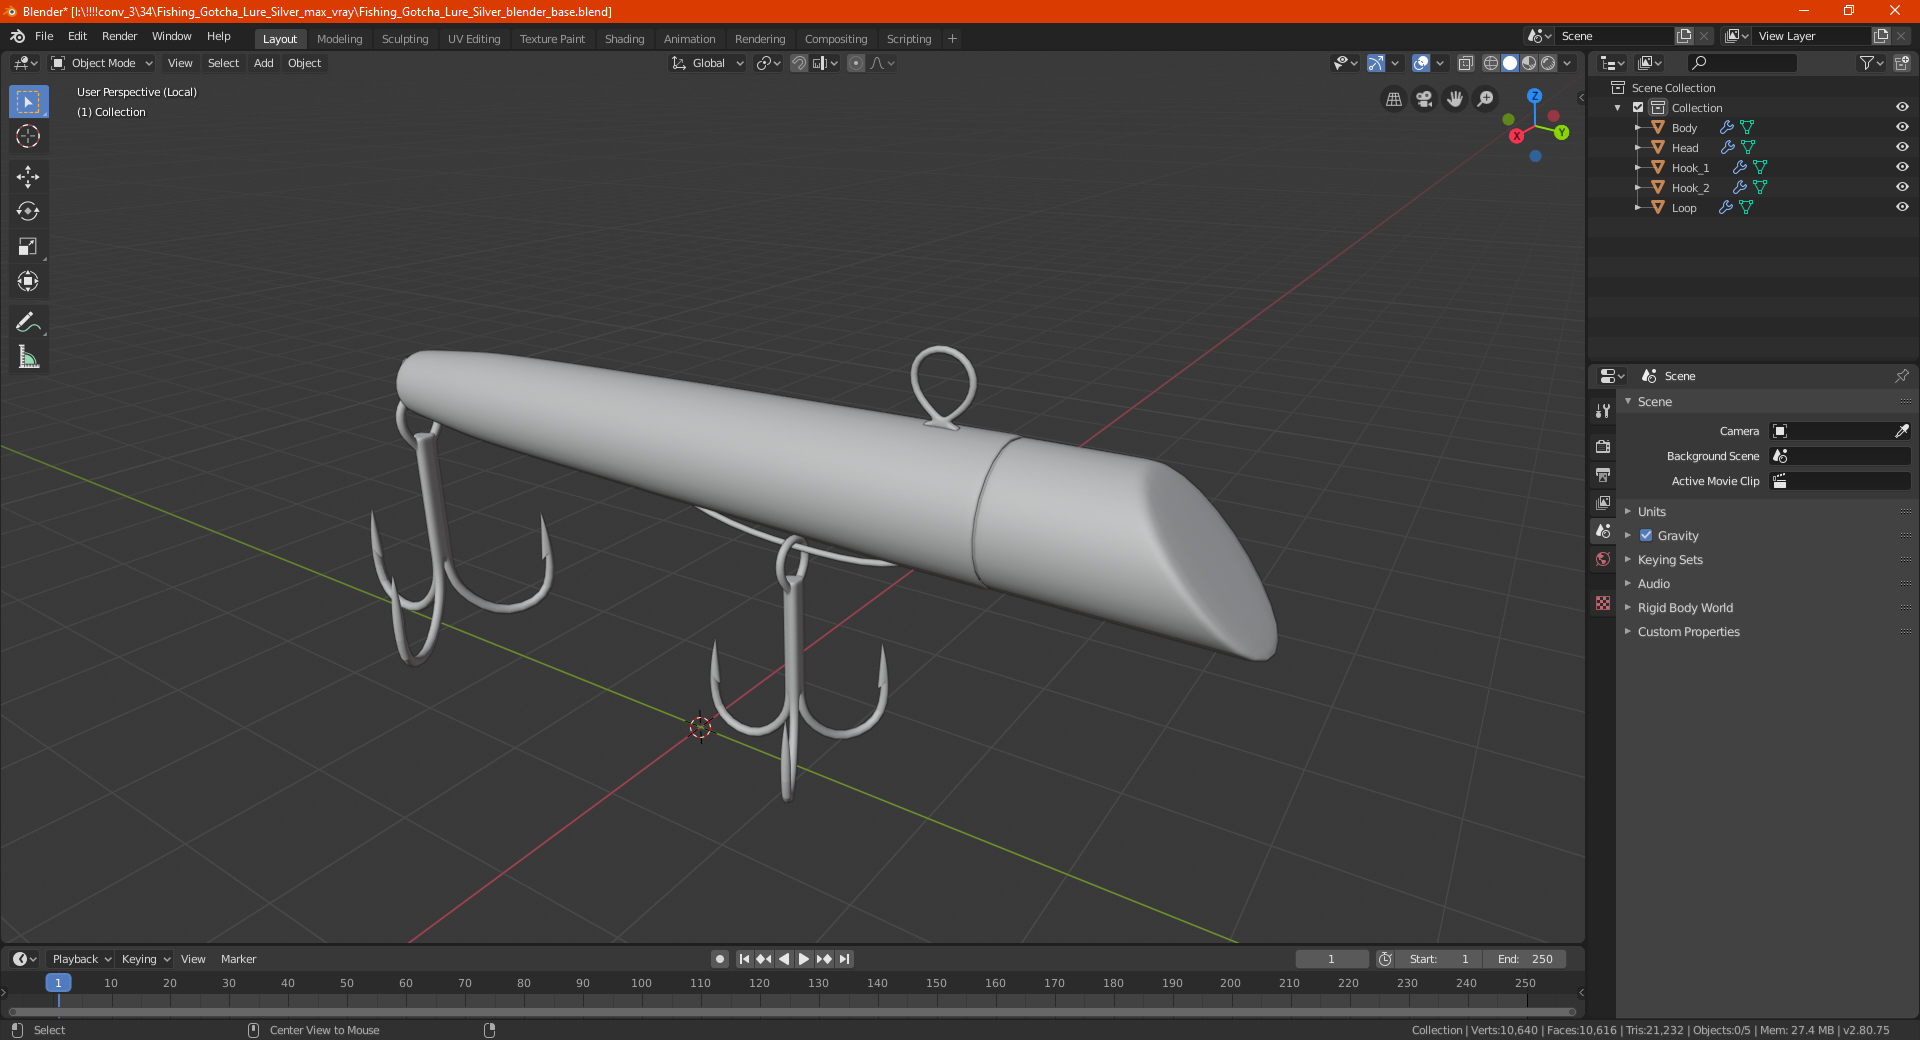Play the animation forward
The height and width of the screenshot is (1040, 1920).
pos(803,959)
